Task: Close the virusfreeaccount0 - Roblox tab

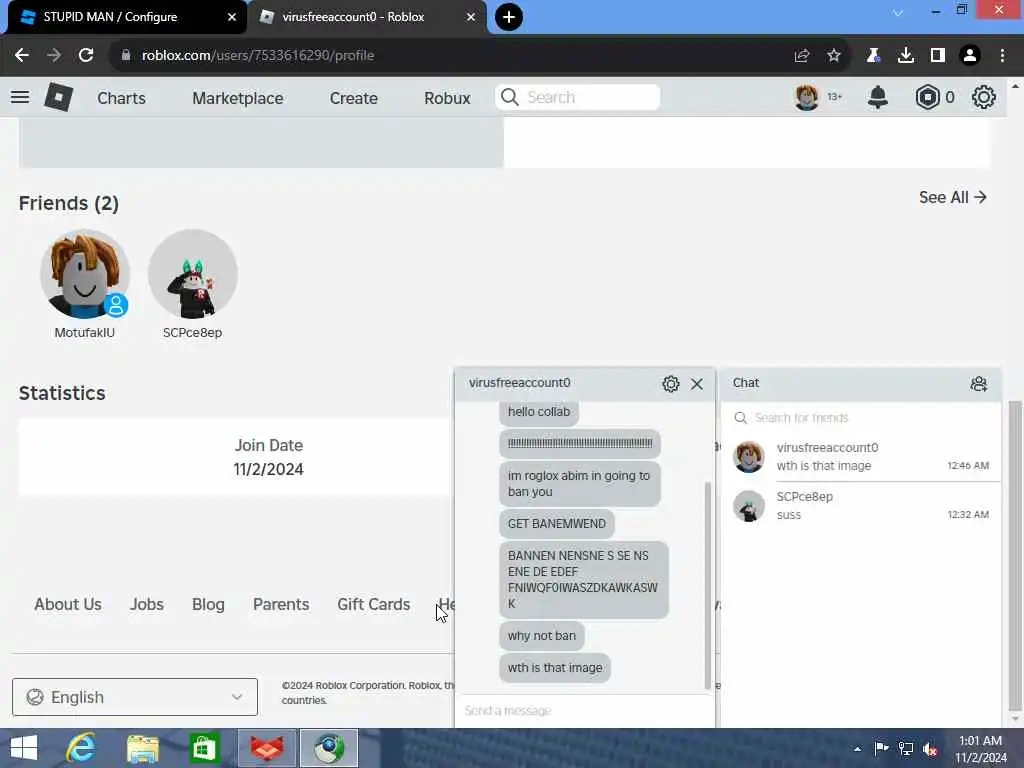Action: point(471,17)
